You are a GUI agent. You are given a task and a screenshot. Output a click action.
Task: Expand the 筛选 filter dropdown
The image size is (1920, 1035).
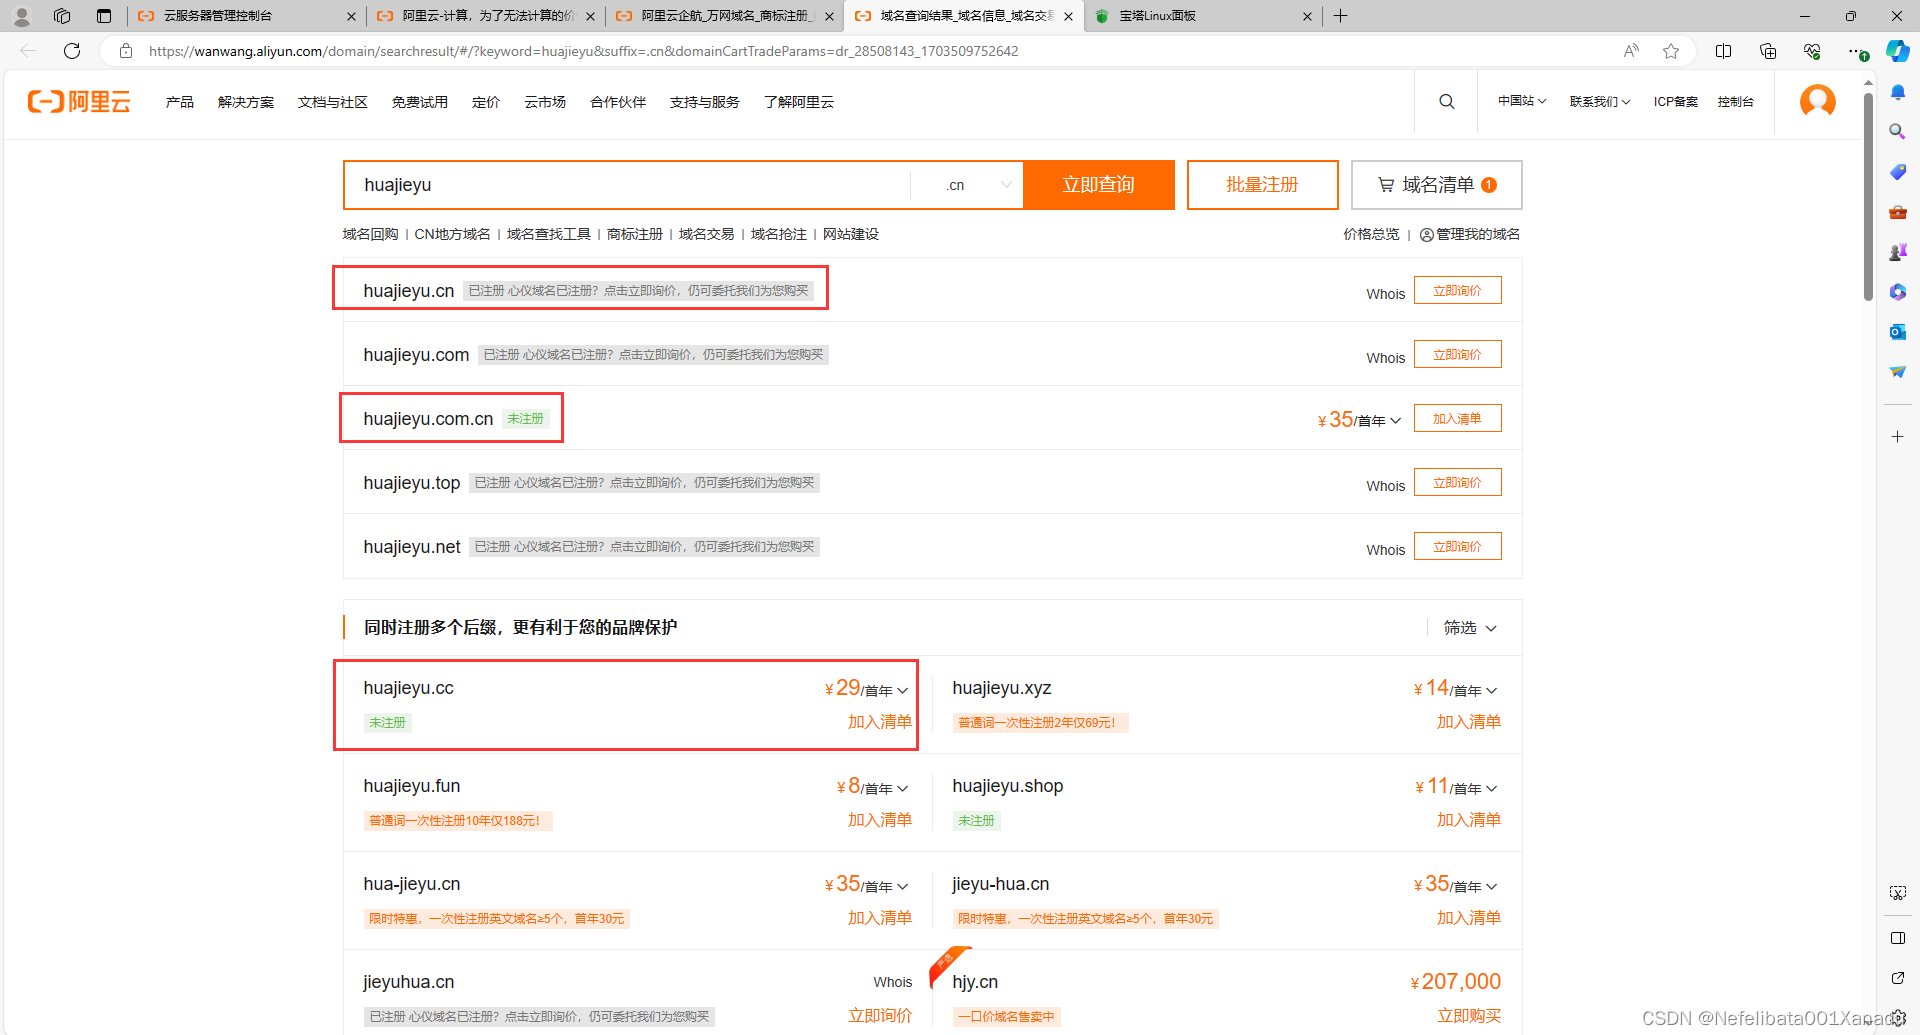click(x=1469, y=628)
